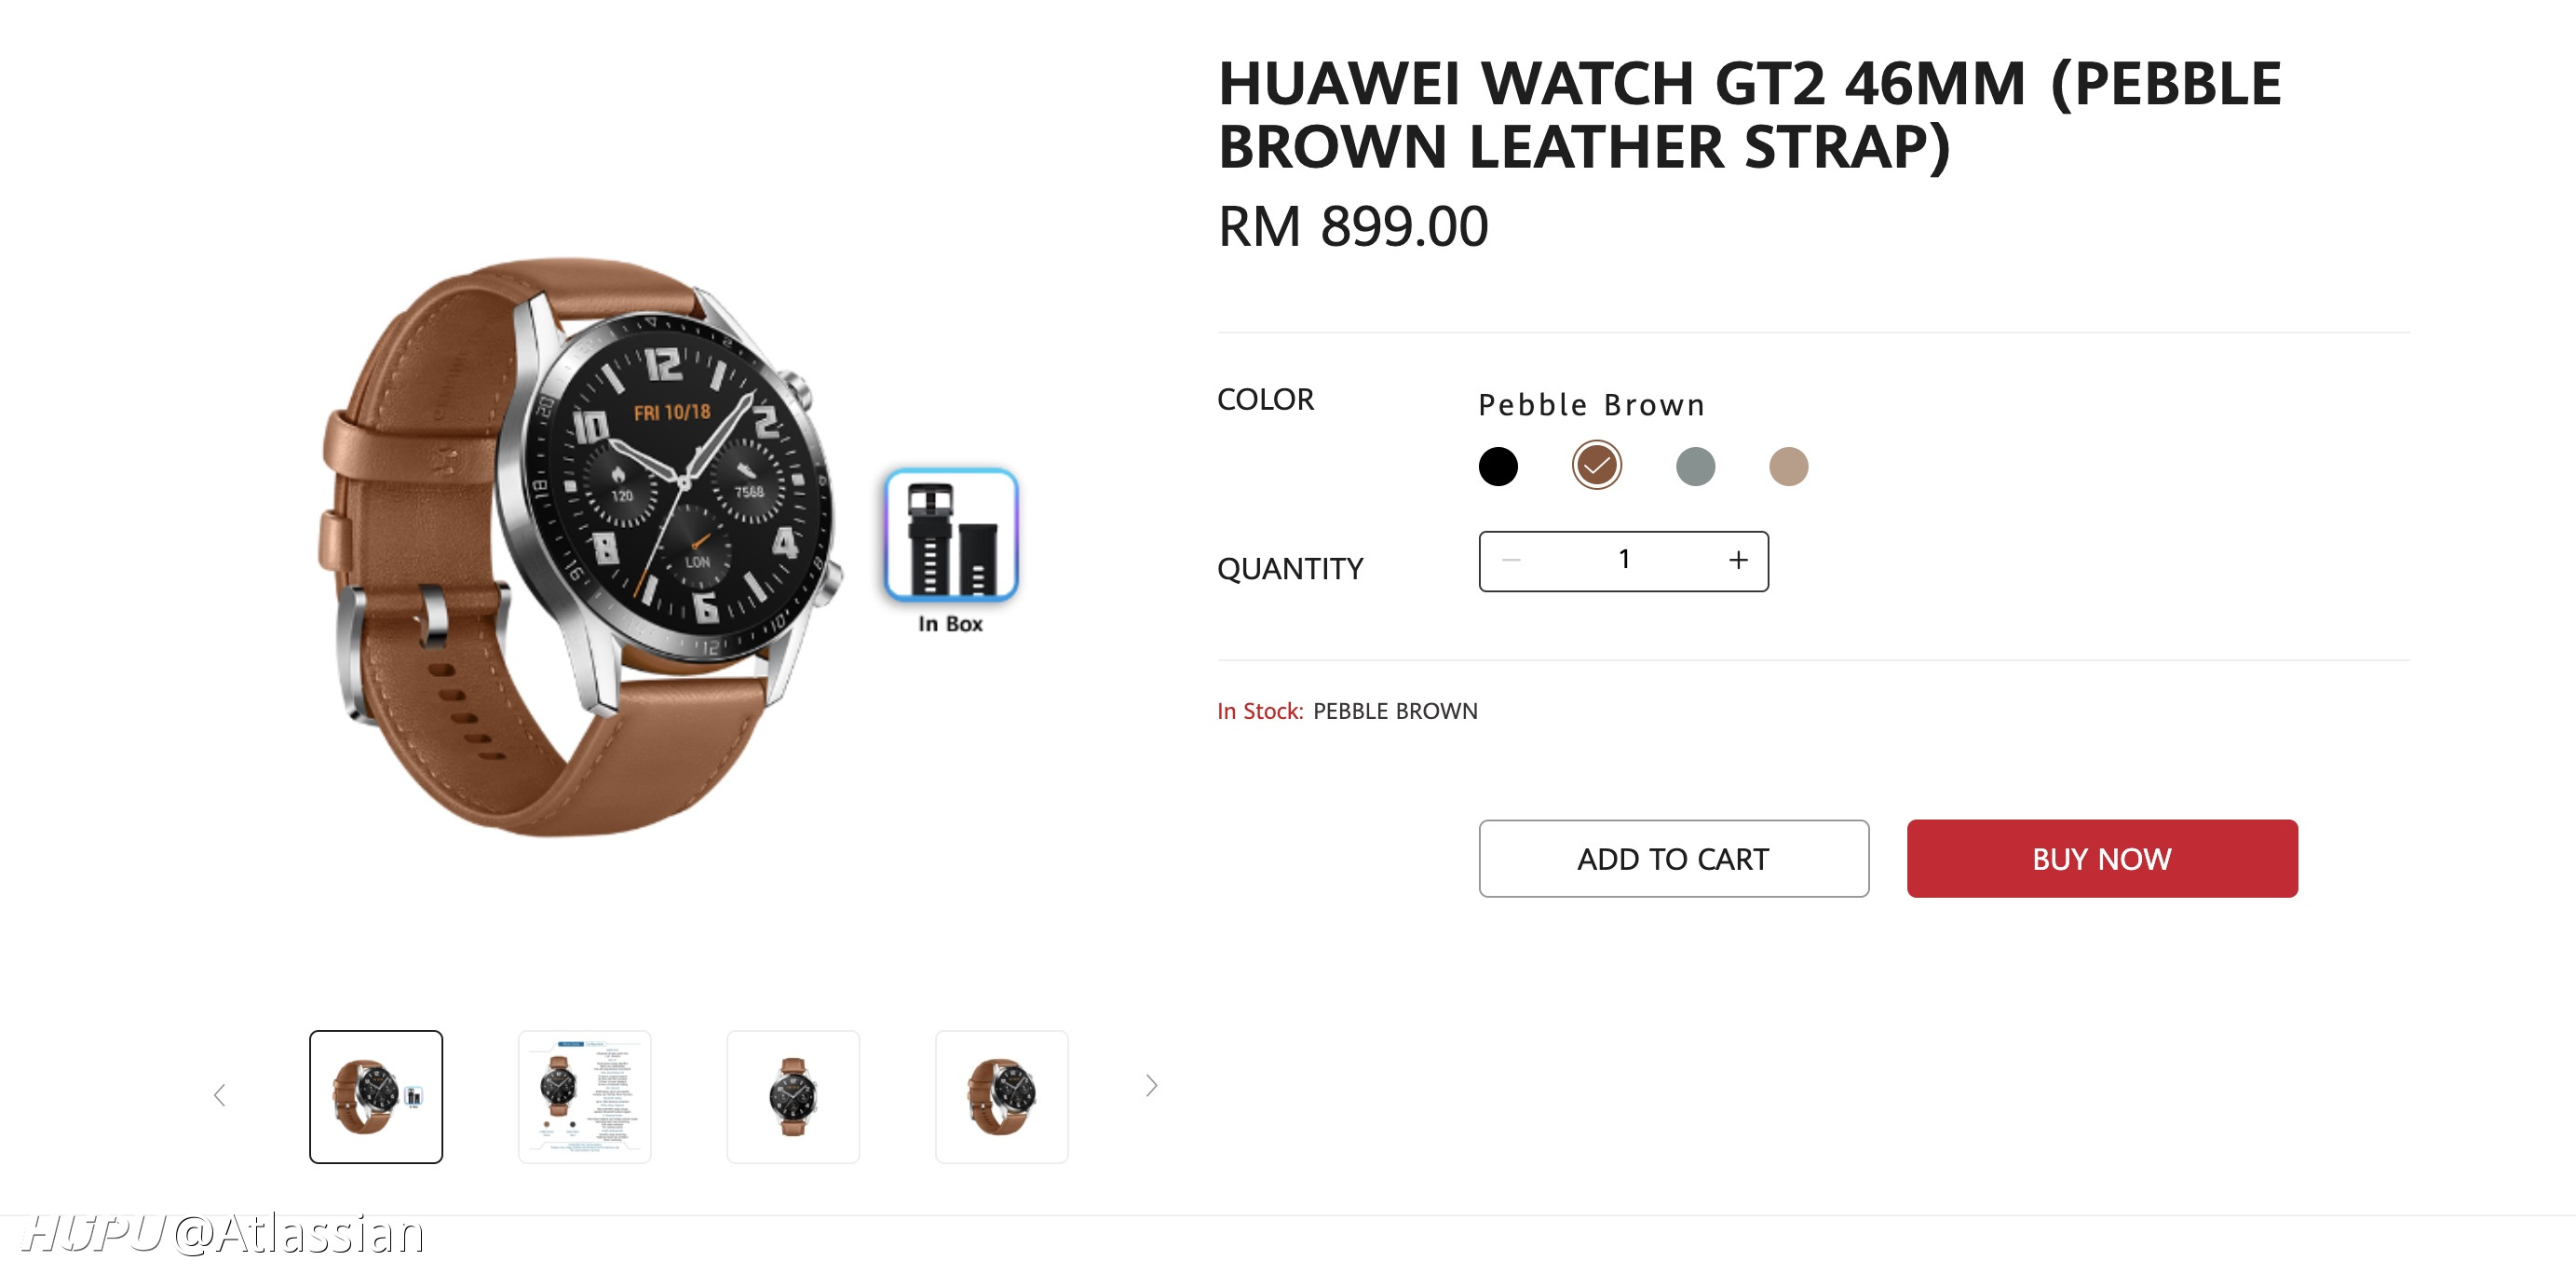
Task: Open first thumbnail with In Box badge
Action: pyautogui.click(x=376, y=1096)
